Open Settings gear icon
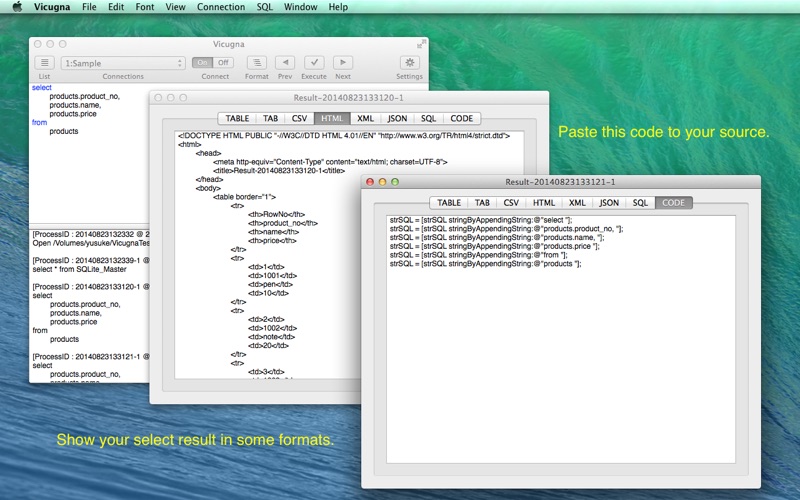Viewport: 800px width, 500px height. click(x=409, y=63)
